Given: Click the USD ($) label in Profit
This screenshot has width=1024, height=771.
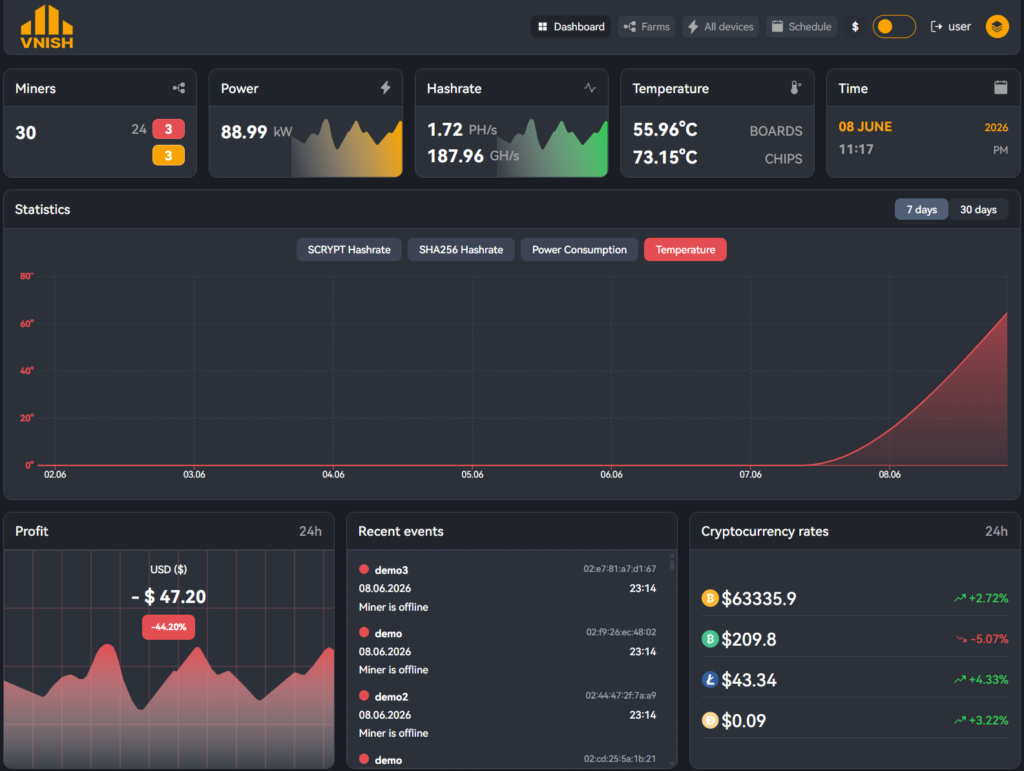Looking at the screenshot, I should [x=168, y=569].
